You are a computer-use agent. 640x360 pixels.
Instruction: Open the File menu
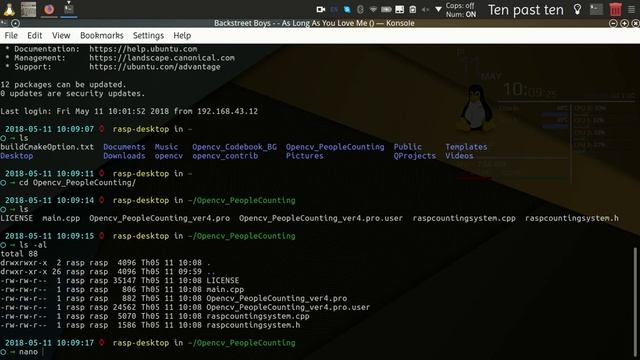pos(11,36)
